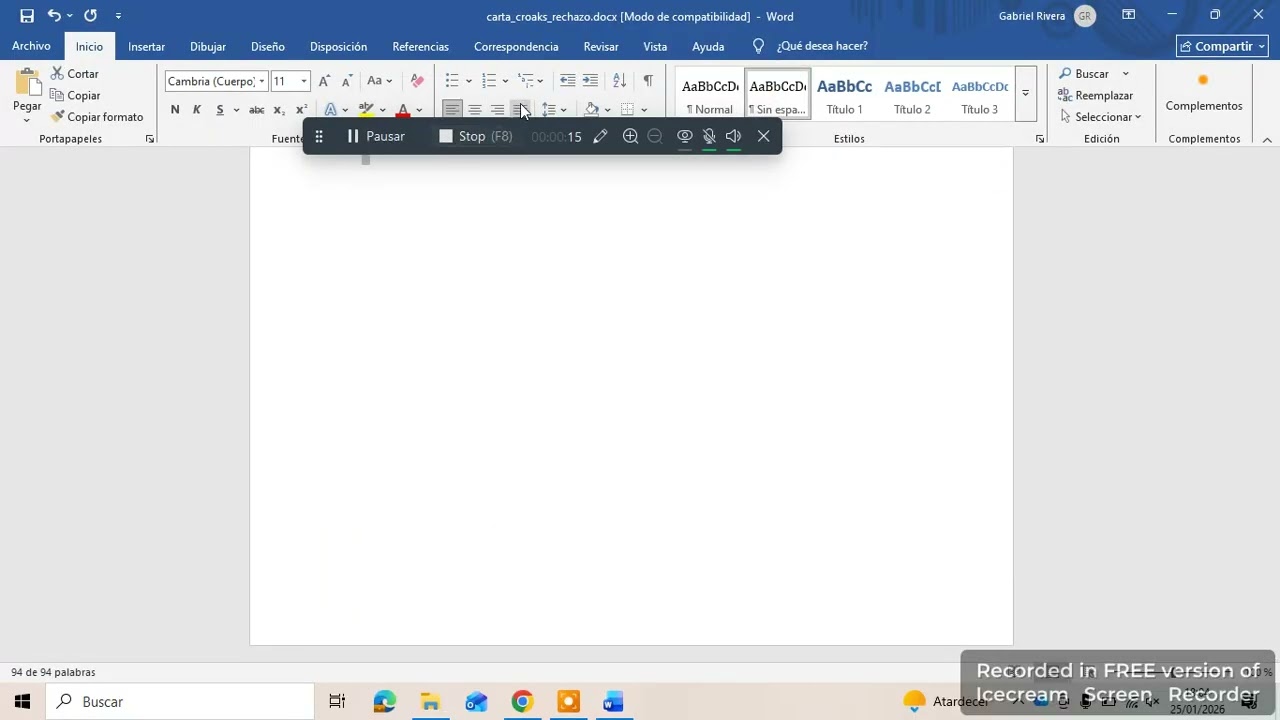Open the Complementos add-ins button

click(1204, 93)
